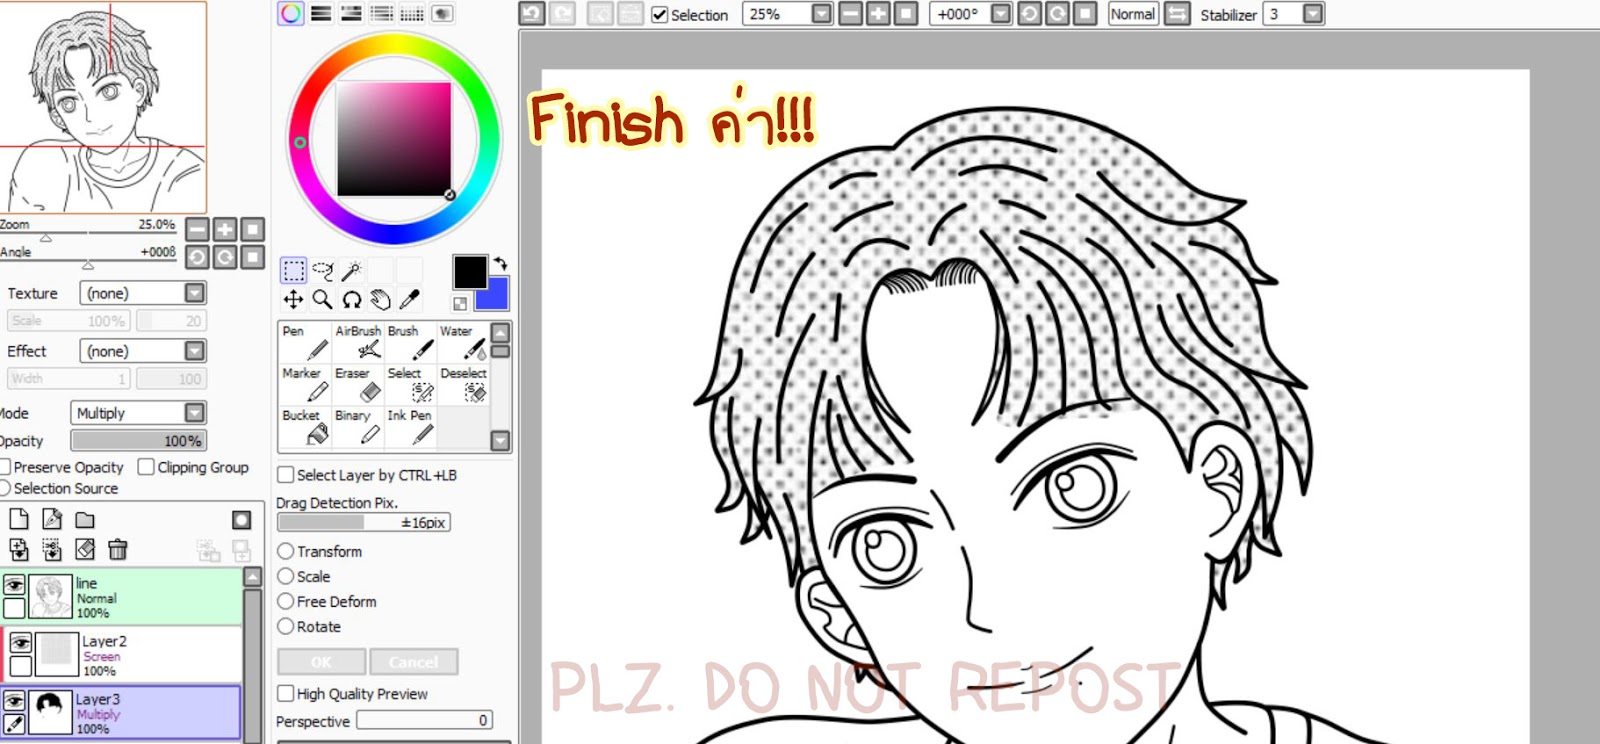Select the Zoom magnifier tool
The height and width of the screenshot is (744, 1600).
(322, 299)
